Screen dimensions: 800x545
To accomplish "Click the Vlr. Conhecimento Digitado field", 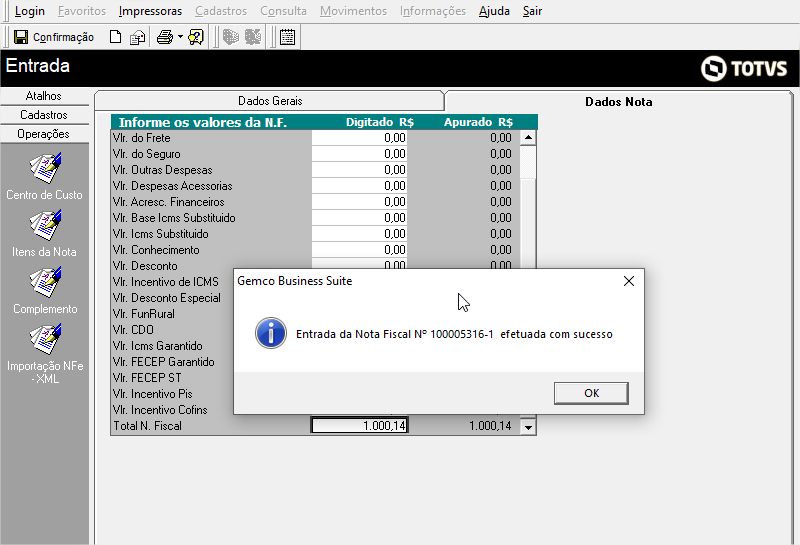I will point(360,250).
